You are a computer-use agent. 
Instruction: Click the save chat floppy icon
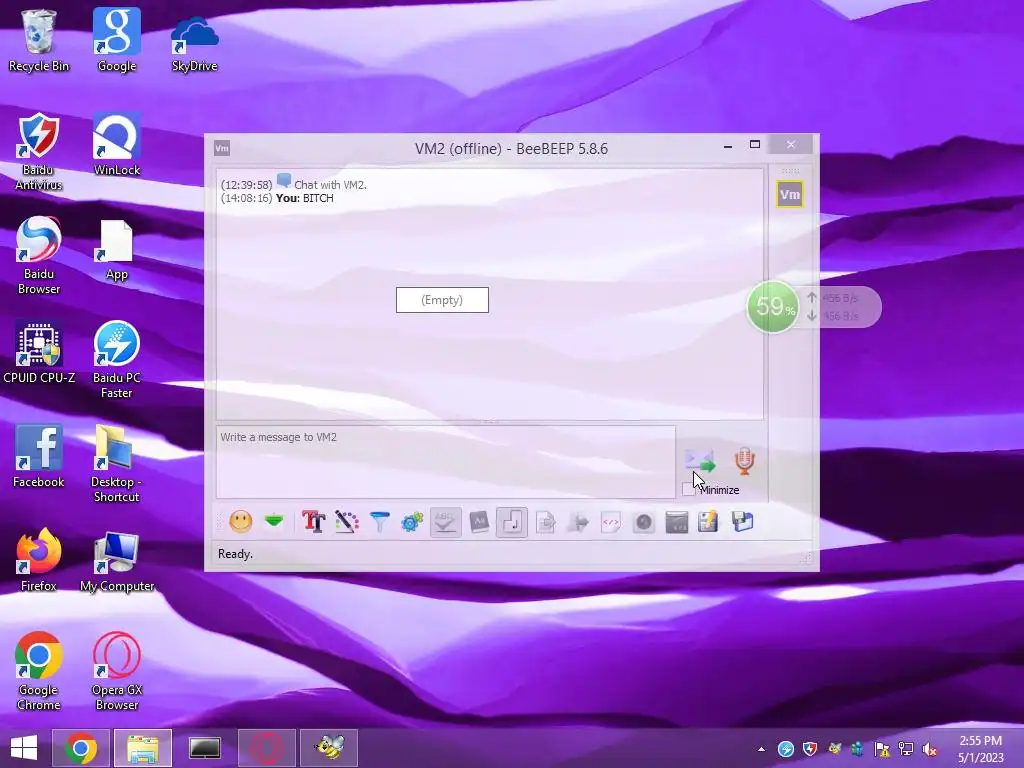[x=742, y=522]
